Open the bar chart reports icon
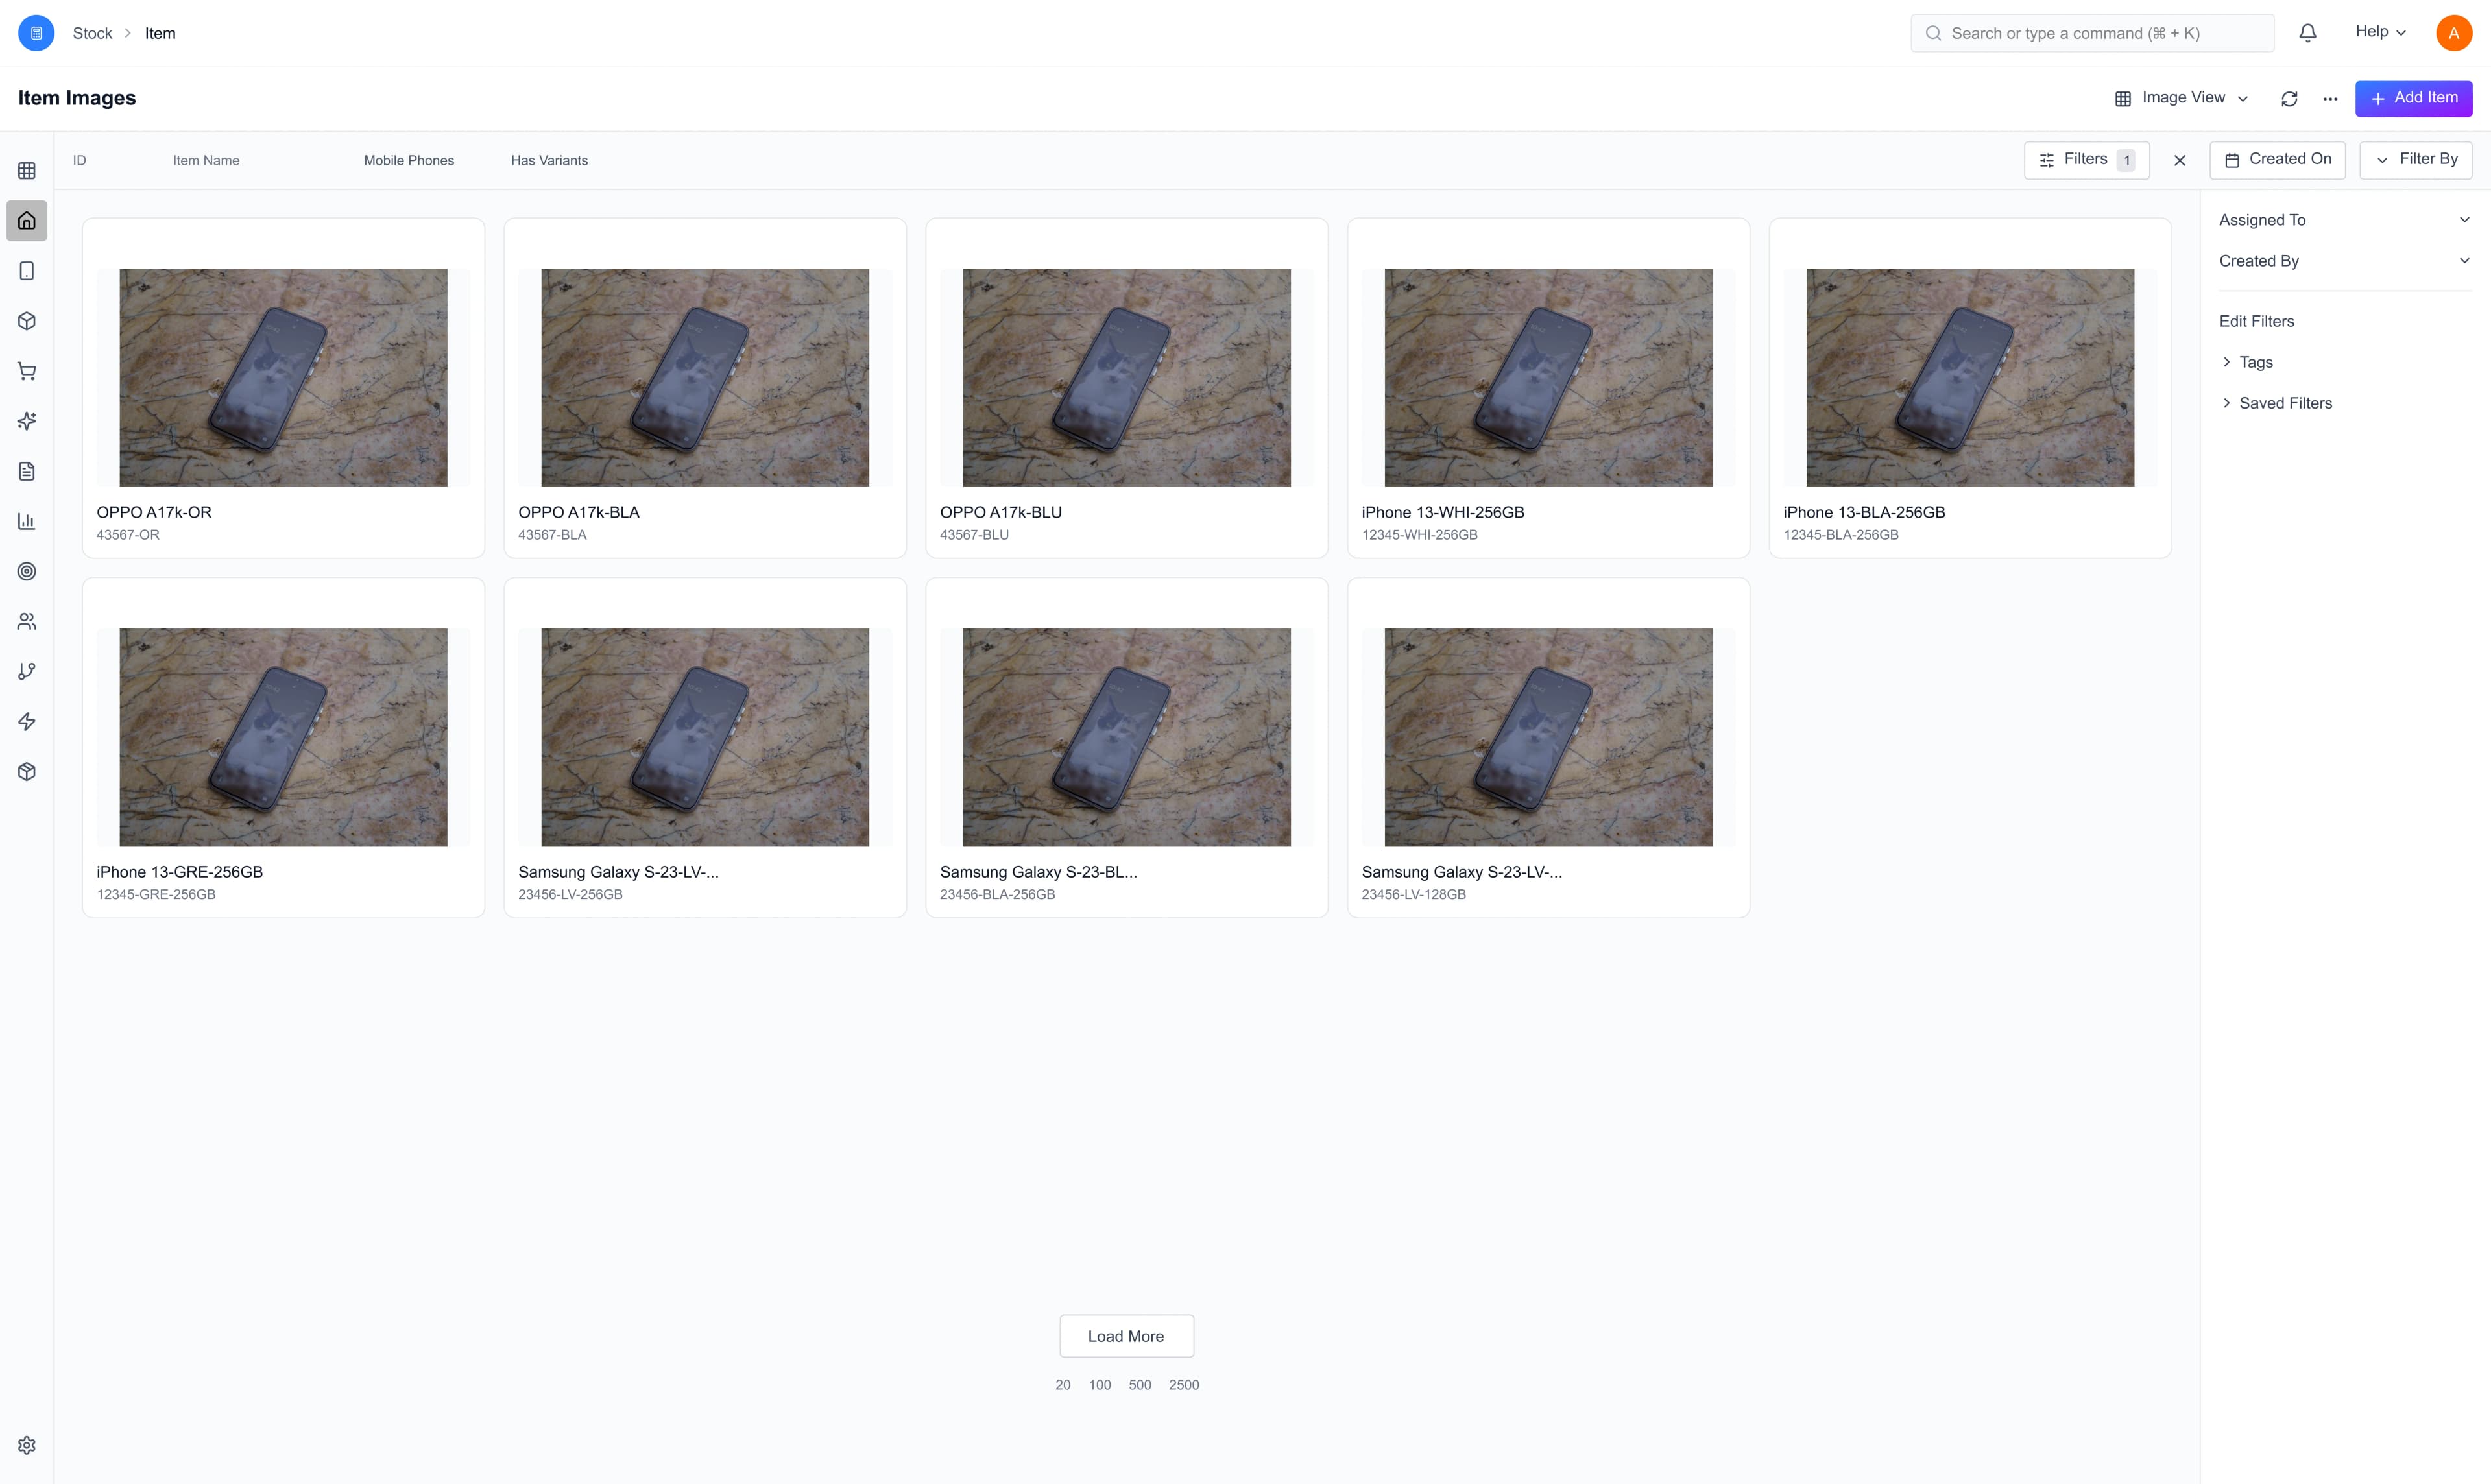This screenshot has height=1484, width=2491. point(26,521)
